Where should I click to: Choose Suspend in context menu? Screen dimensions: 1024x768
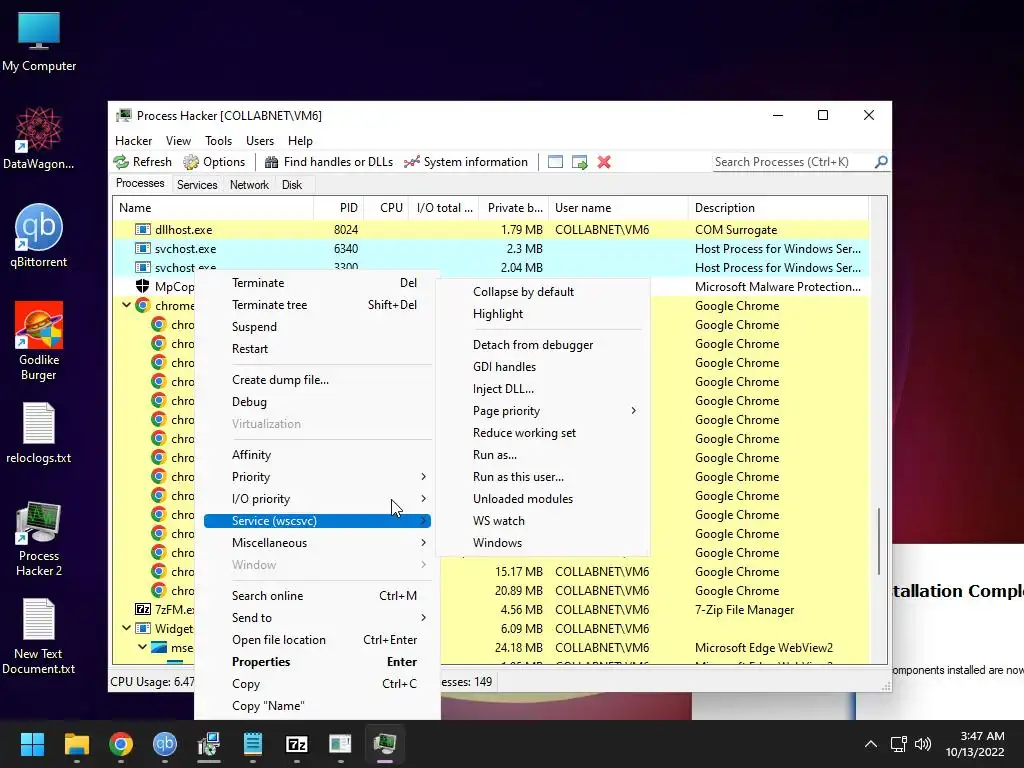317,327
